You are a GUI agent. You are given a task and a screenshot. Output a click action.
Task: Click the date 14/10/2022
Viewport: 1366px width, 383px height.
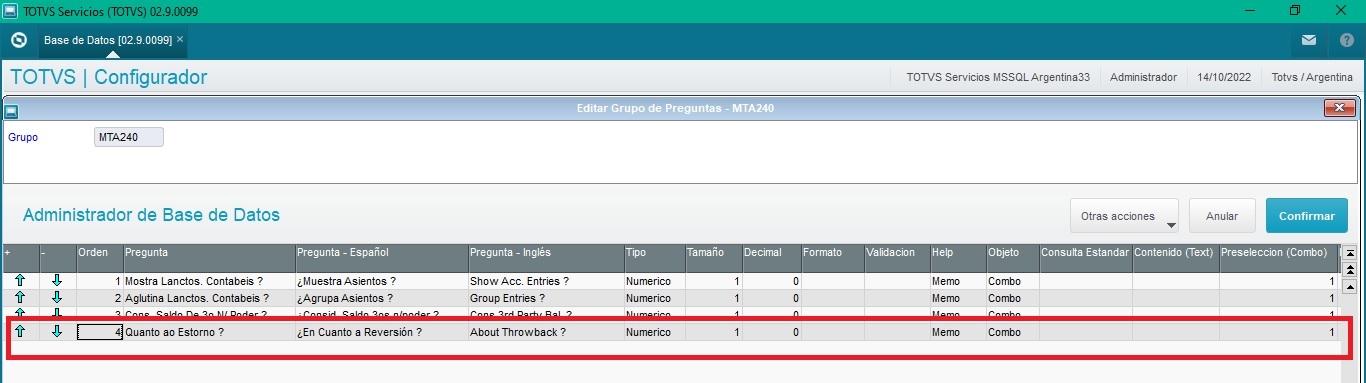pyautogui.click(x=1224, y=77)
